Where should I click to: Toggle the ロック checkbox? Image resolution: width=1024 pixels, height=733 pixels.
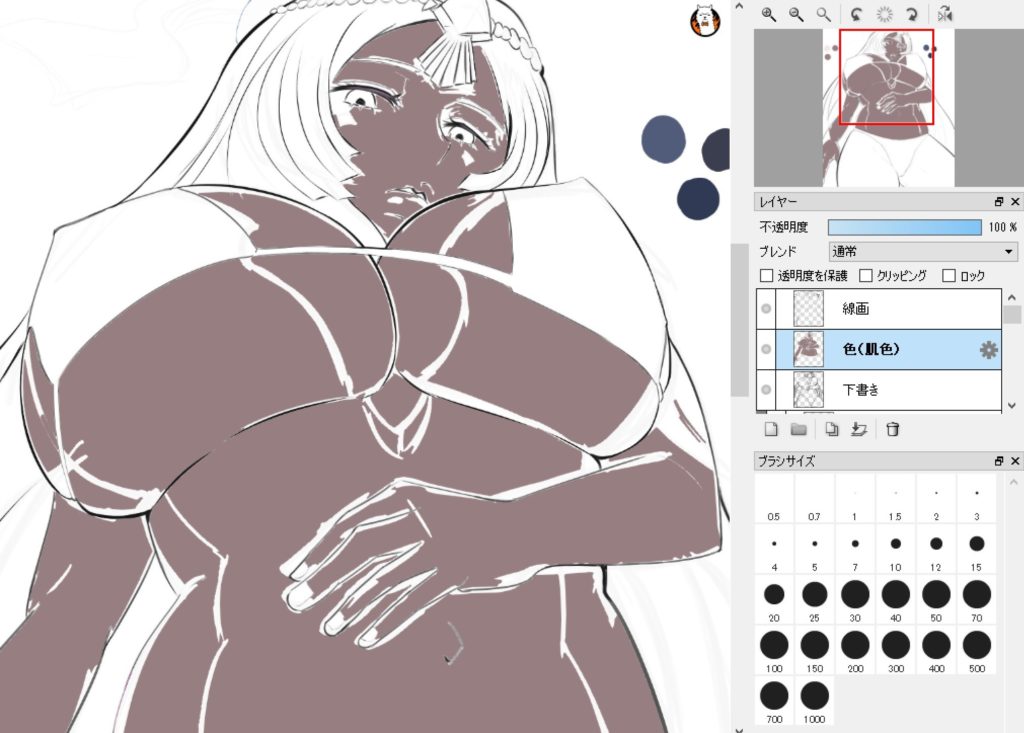pos(949,276)
